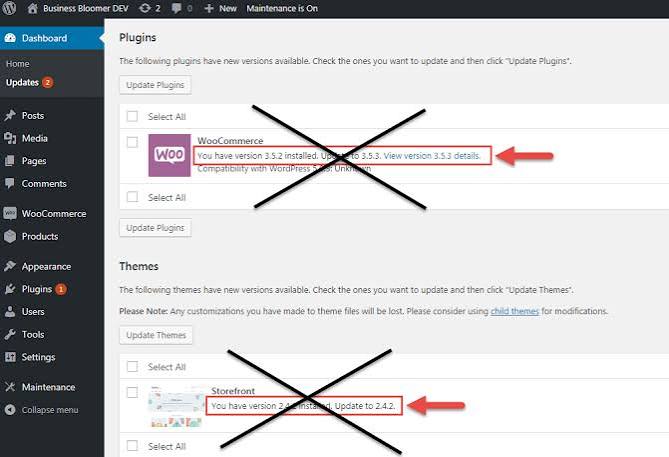Open the Products menu

pyautogui.click(x=40, y=236)
